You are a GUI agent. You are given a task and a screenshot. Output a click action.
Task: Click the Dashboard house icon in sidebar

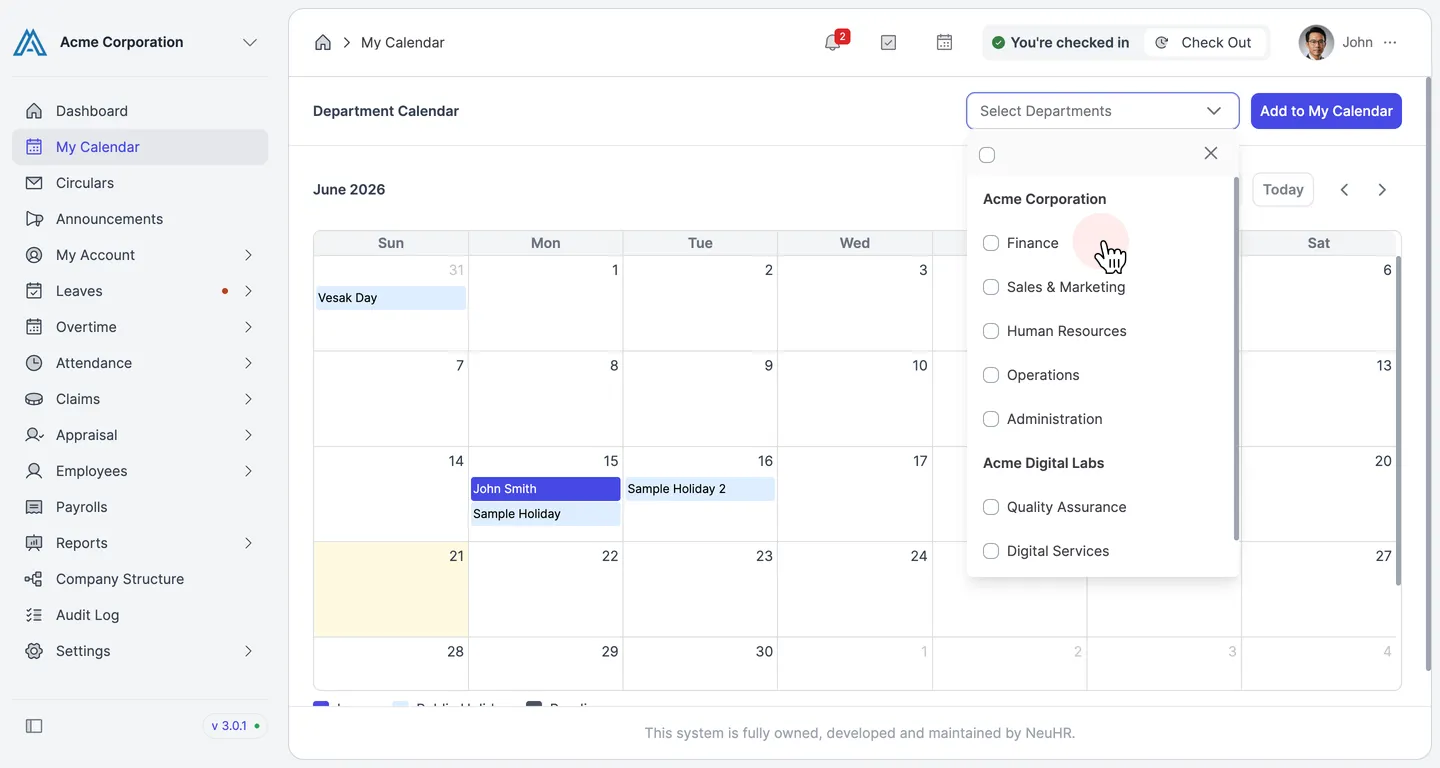tap(34, 111)
